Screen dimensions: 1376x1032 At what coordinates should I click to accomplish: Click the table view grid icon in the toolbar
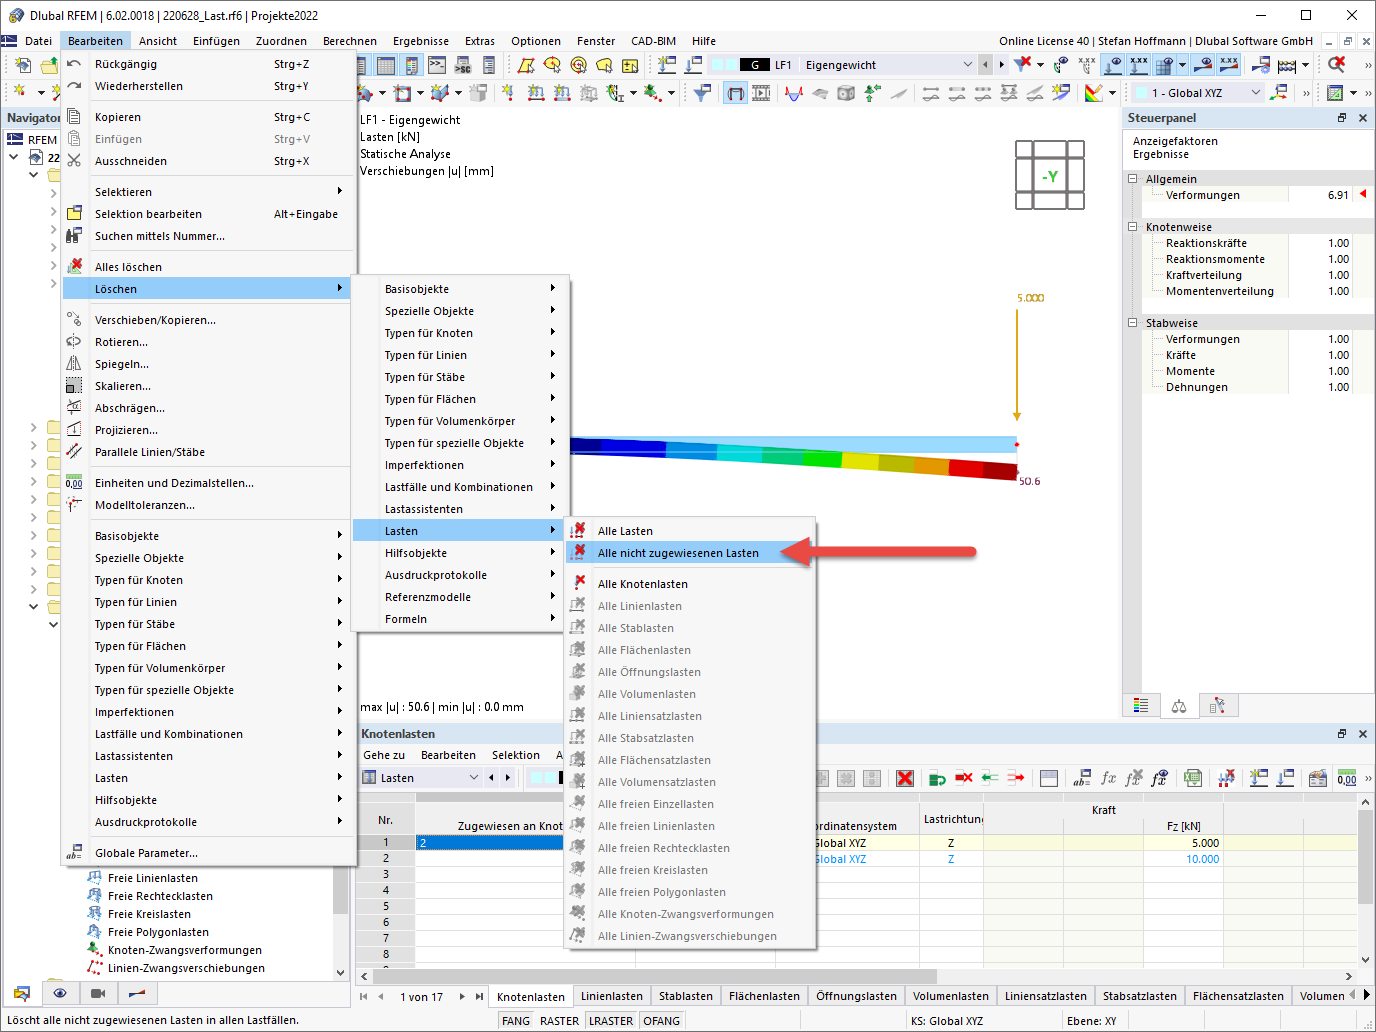(x=385, y=65)
